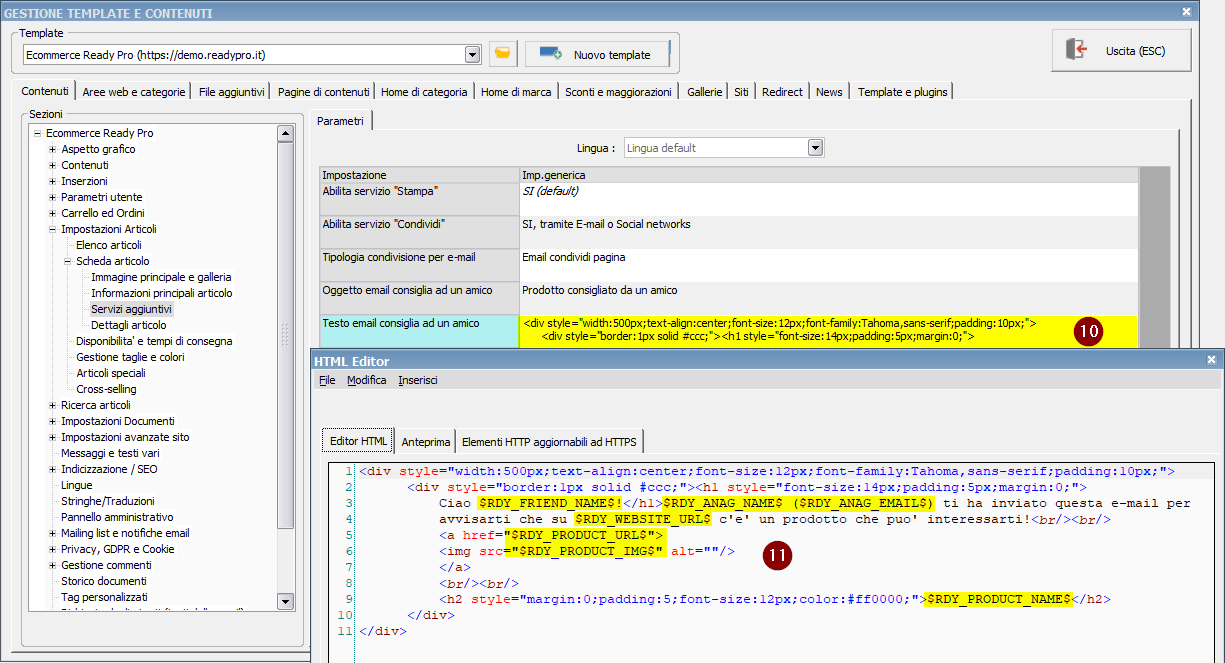This screenshot has height=663, width=1225.
Task: Select the Testo email consiglia ad un amico row
Action: (x=401, y=324)
